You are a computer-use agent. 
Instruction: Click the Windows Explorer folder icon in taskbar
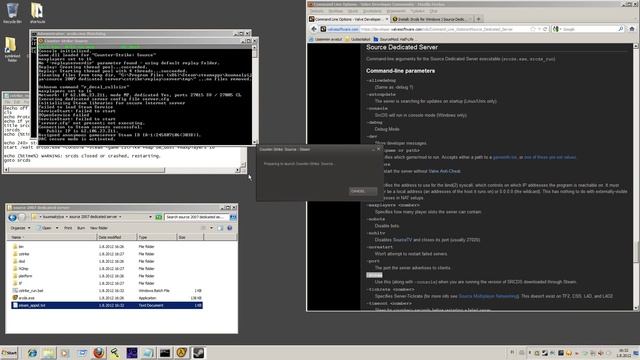click(49, 353)
